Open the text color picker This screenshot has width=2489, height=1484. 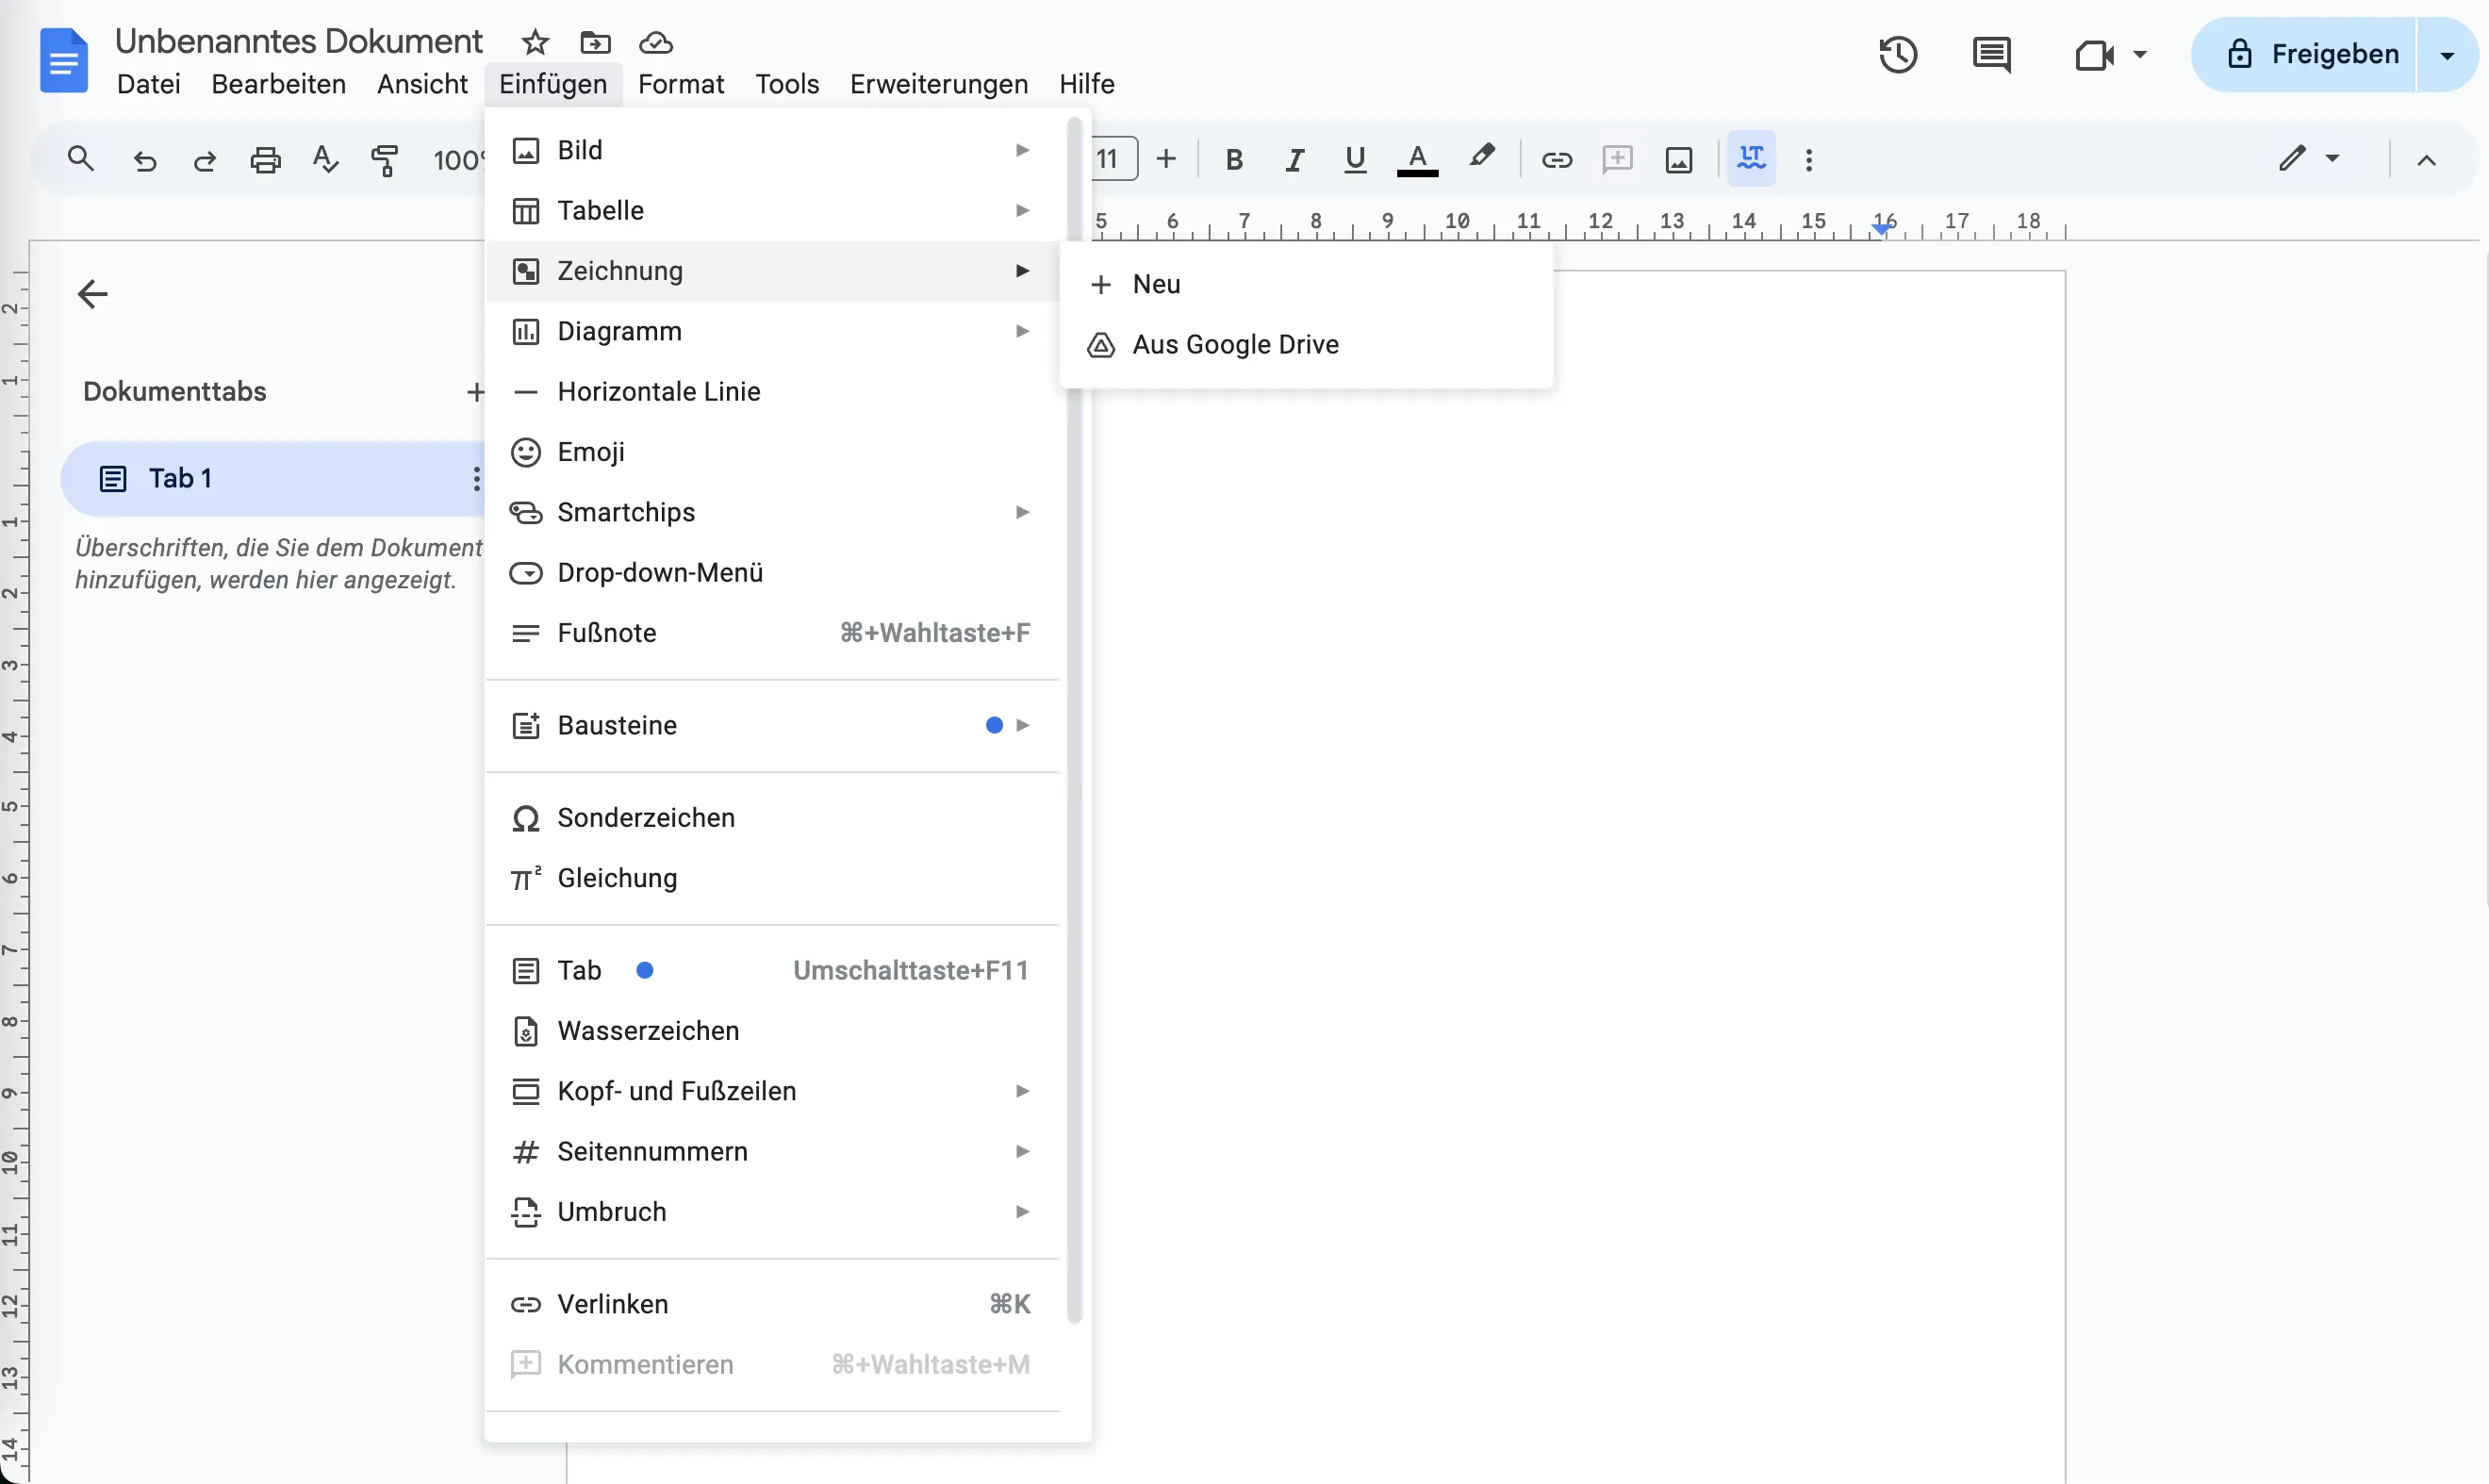click(x=1418, y=158)
